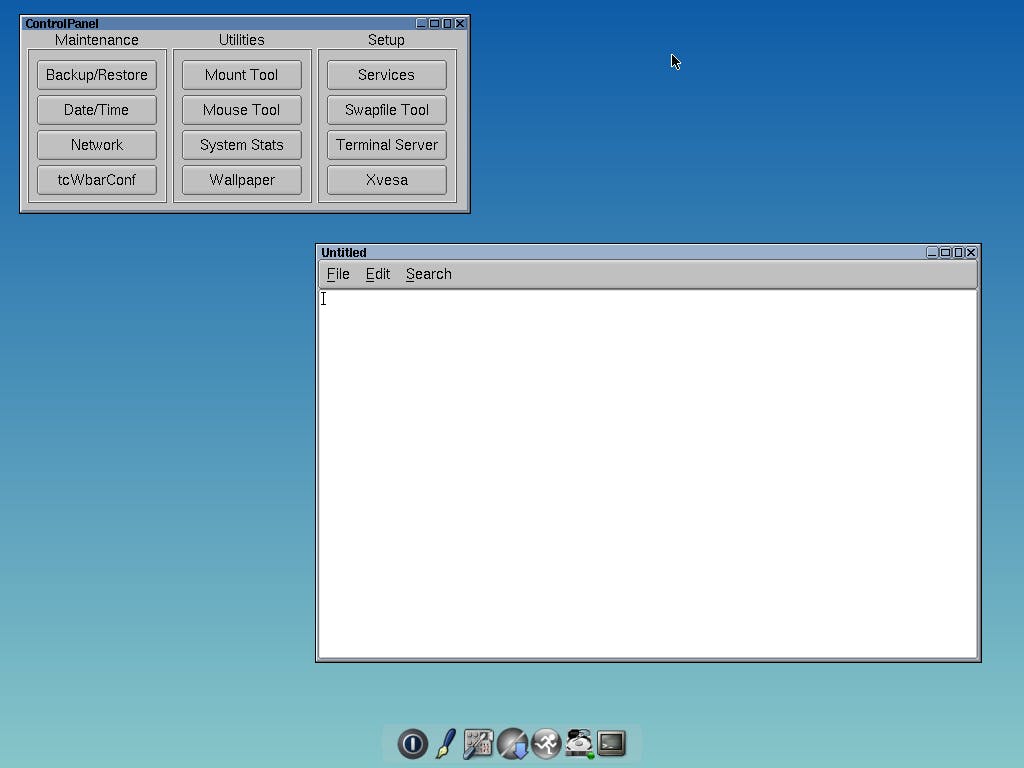Open the Date/Time settings
1024x768 pixels.
coord(97,110)
